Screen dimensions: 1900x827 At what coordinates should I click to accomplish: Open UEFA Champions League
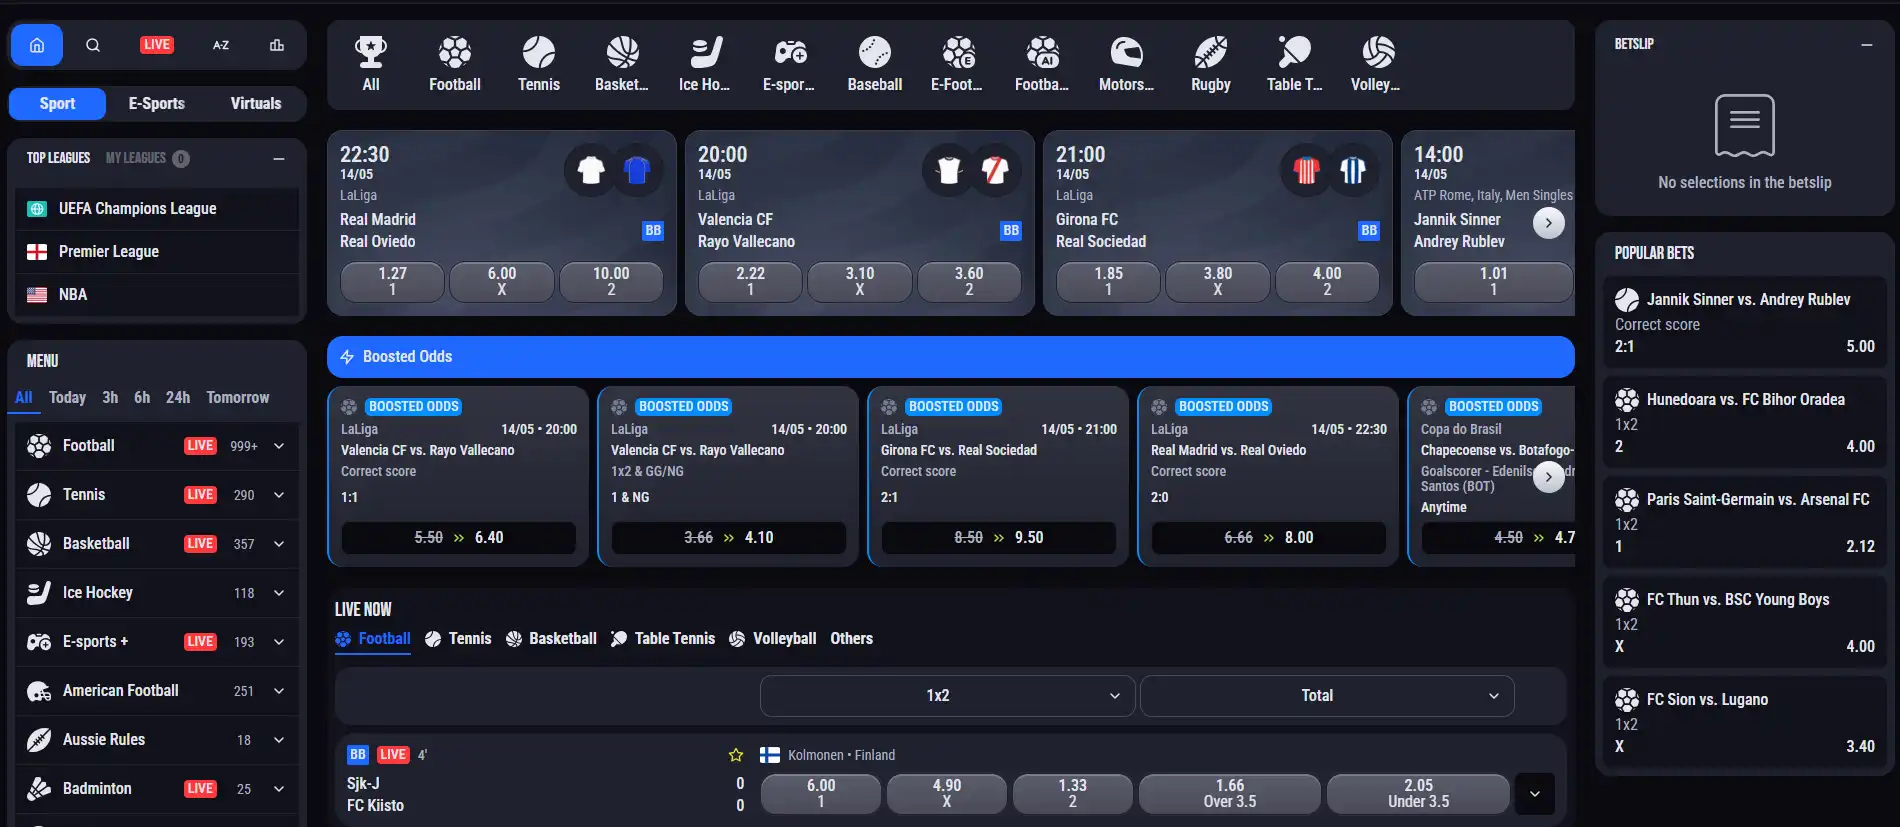coord(157,209)
